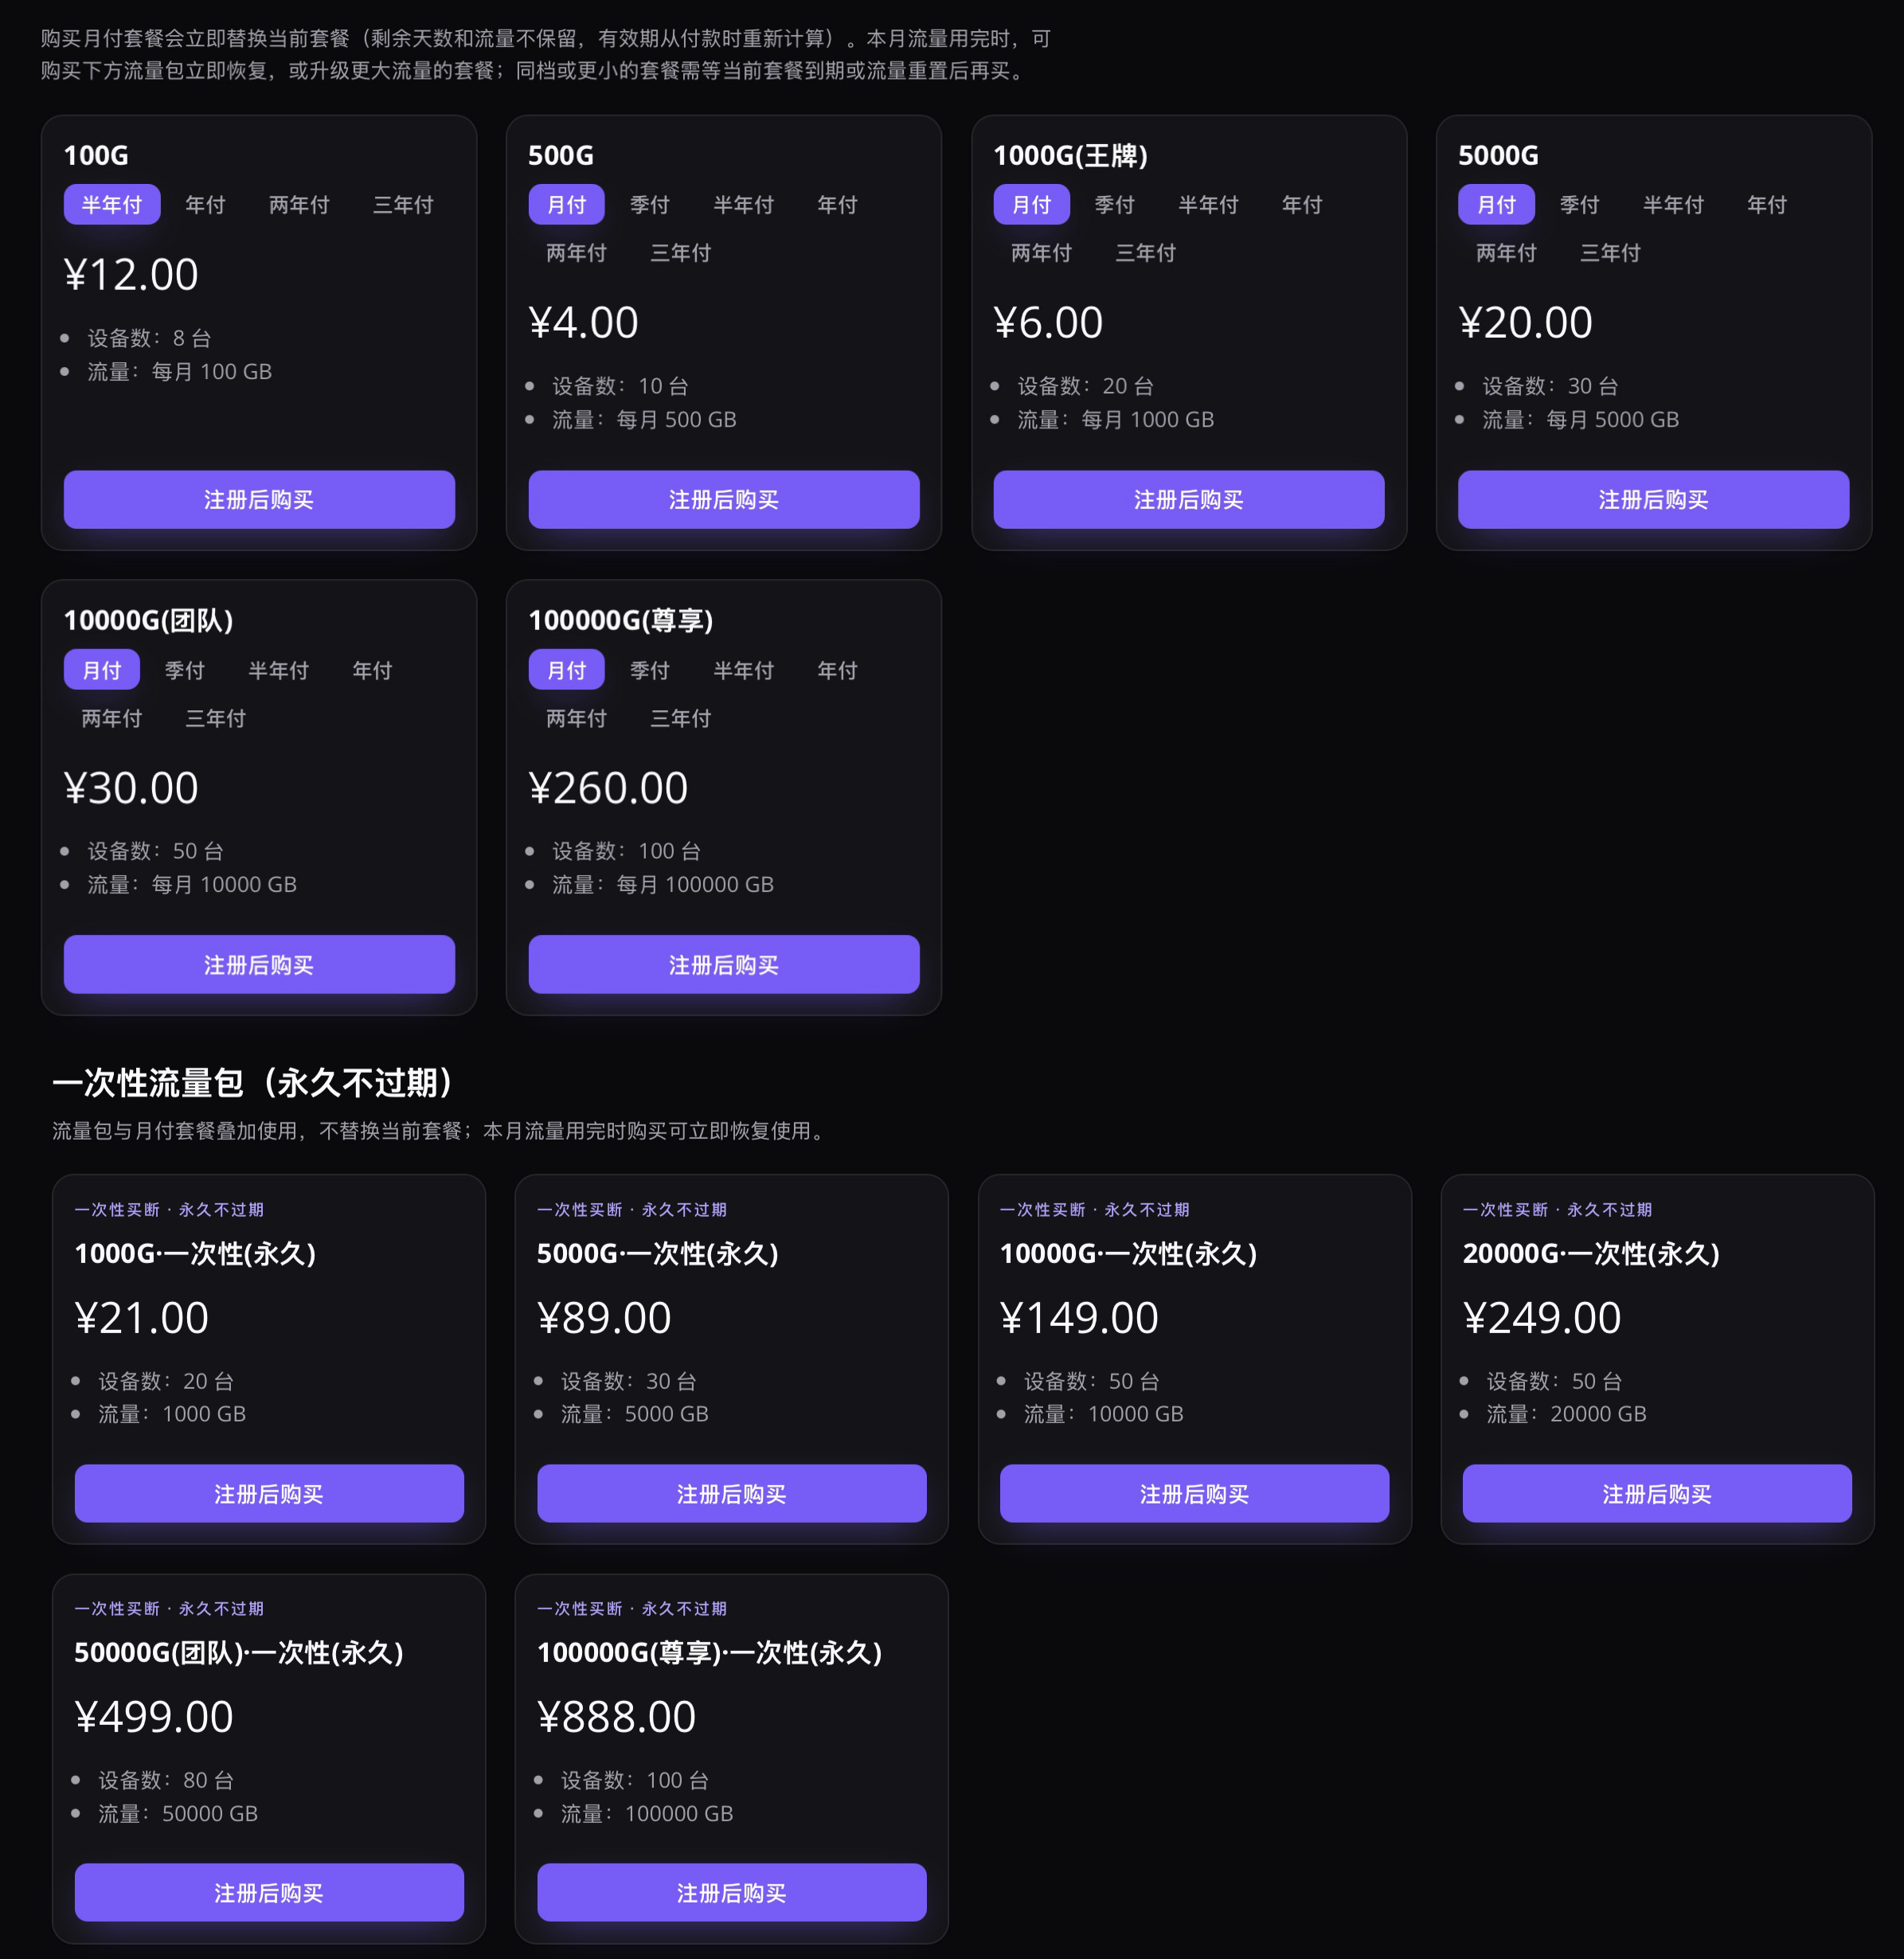Viewport: 1904px width, 1959px height.
Task: Buy the 100000G(尊享) one-time pack
Action: pos(732,1893)
